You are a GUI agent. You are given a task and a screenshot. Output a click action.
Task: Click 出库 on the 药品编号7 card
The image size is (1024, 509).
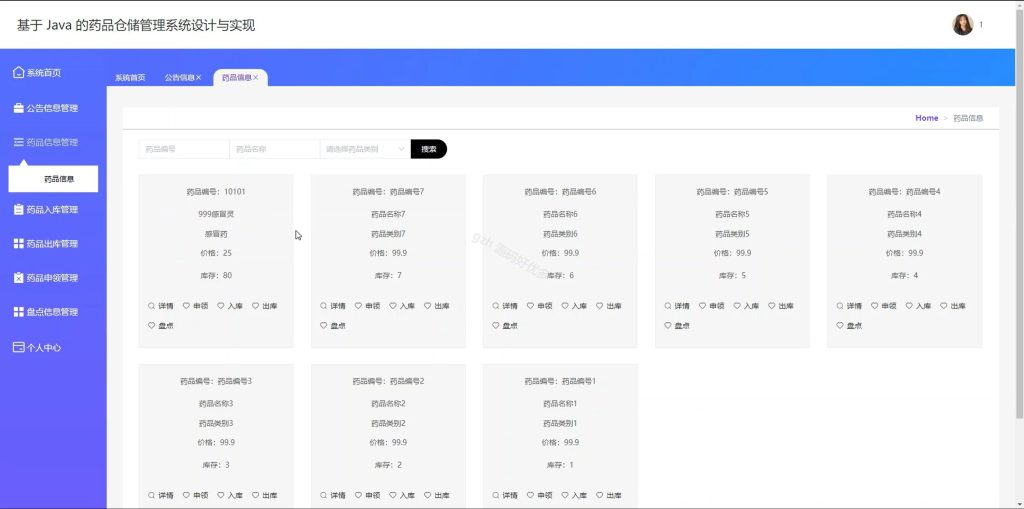click(436, 306)
